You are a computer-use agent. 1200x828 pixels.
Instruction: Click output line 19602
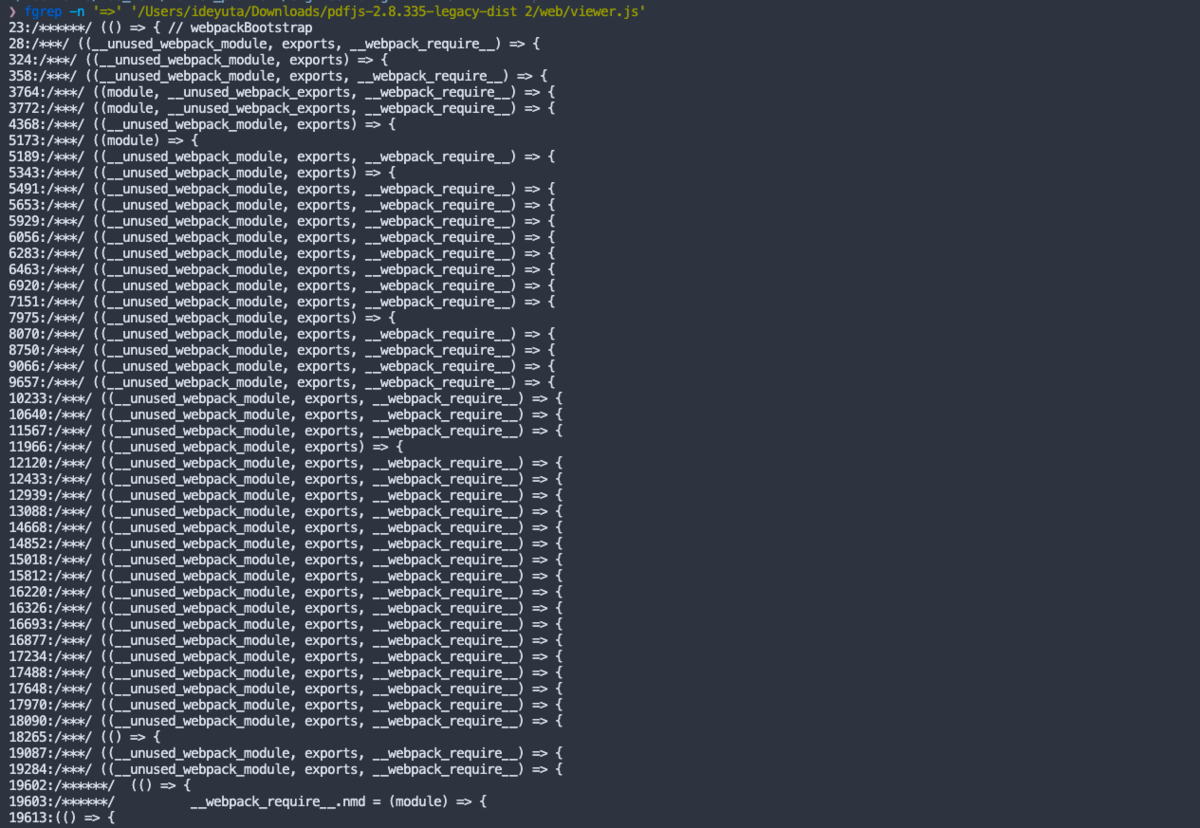click(100, 785)
